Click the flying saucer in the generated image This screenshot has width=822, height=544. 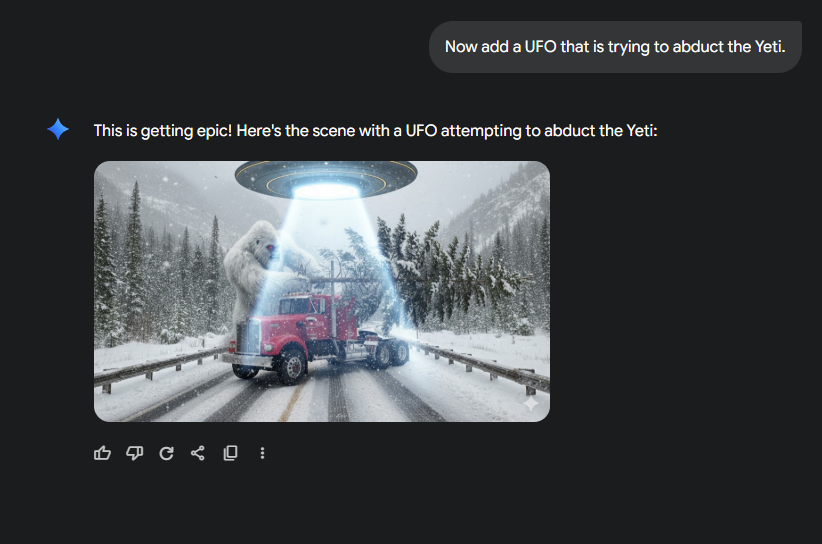click(326, 179)
